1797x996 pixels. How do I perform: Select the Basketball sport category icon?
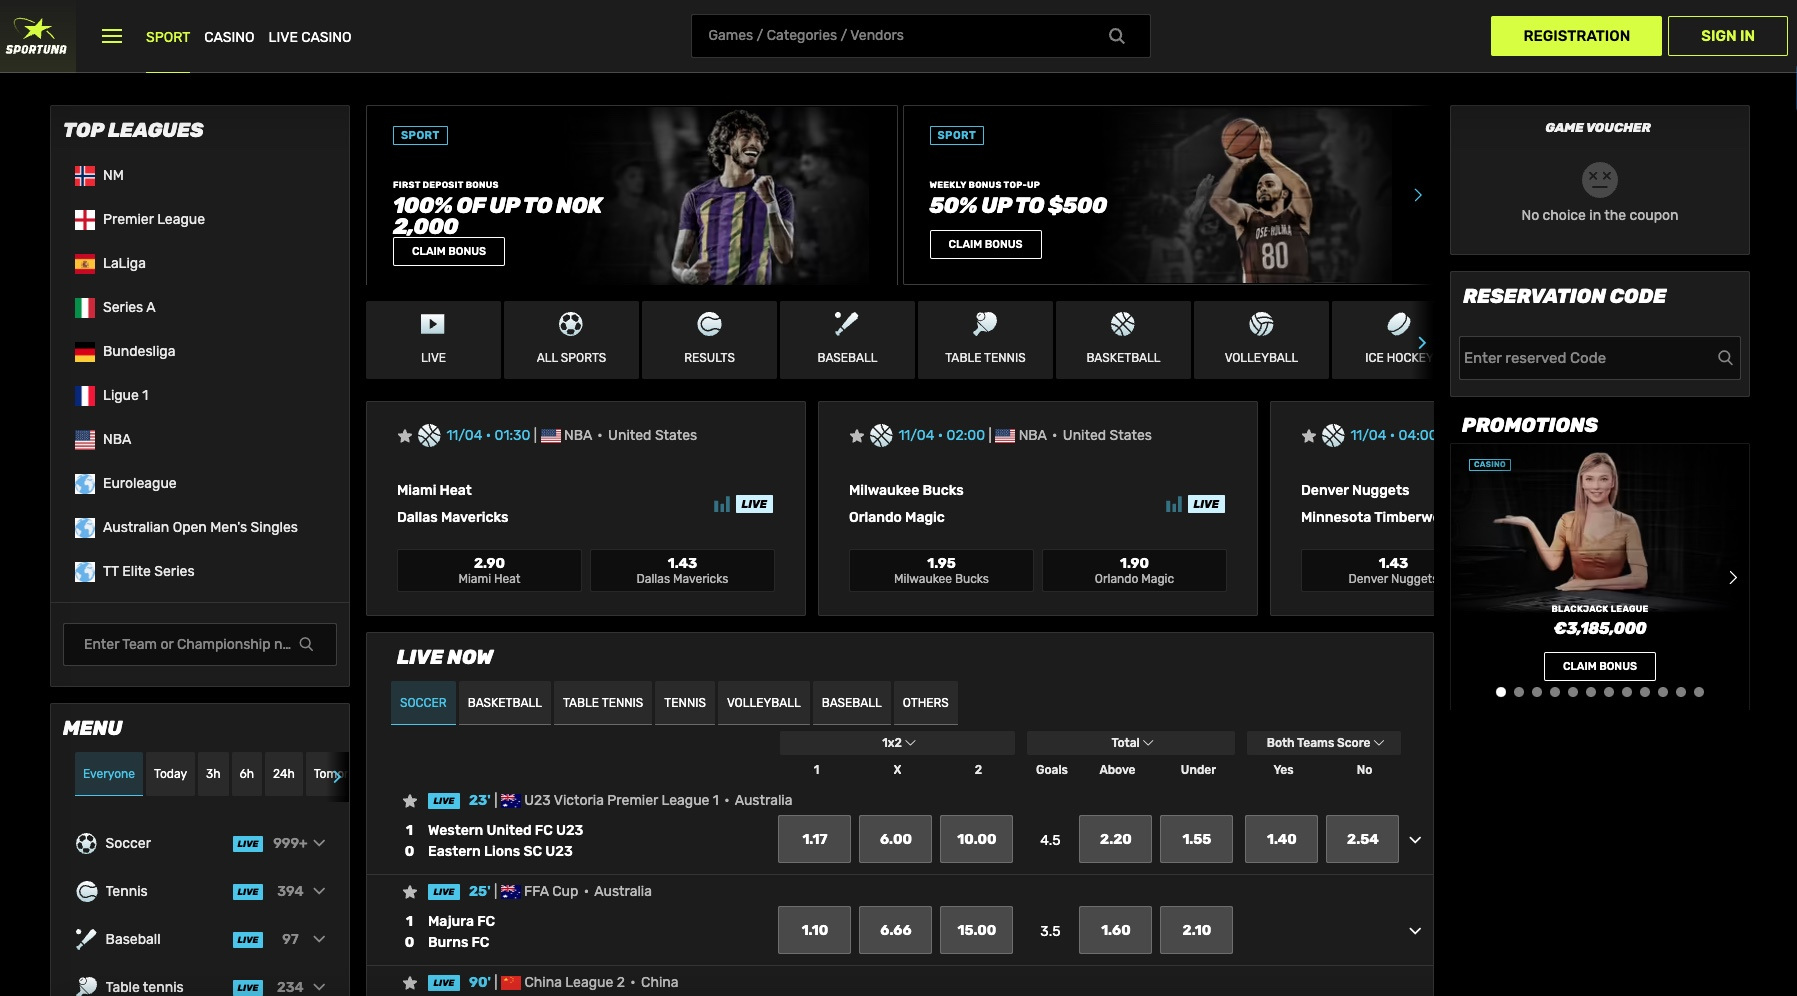coord(1122,325)
